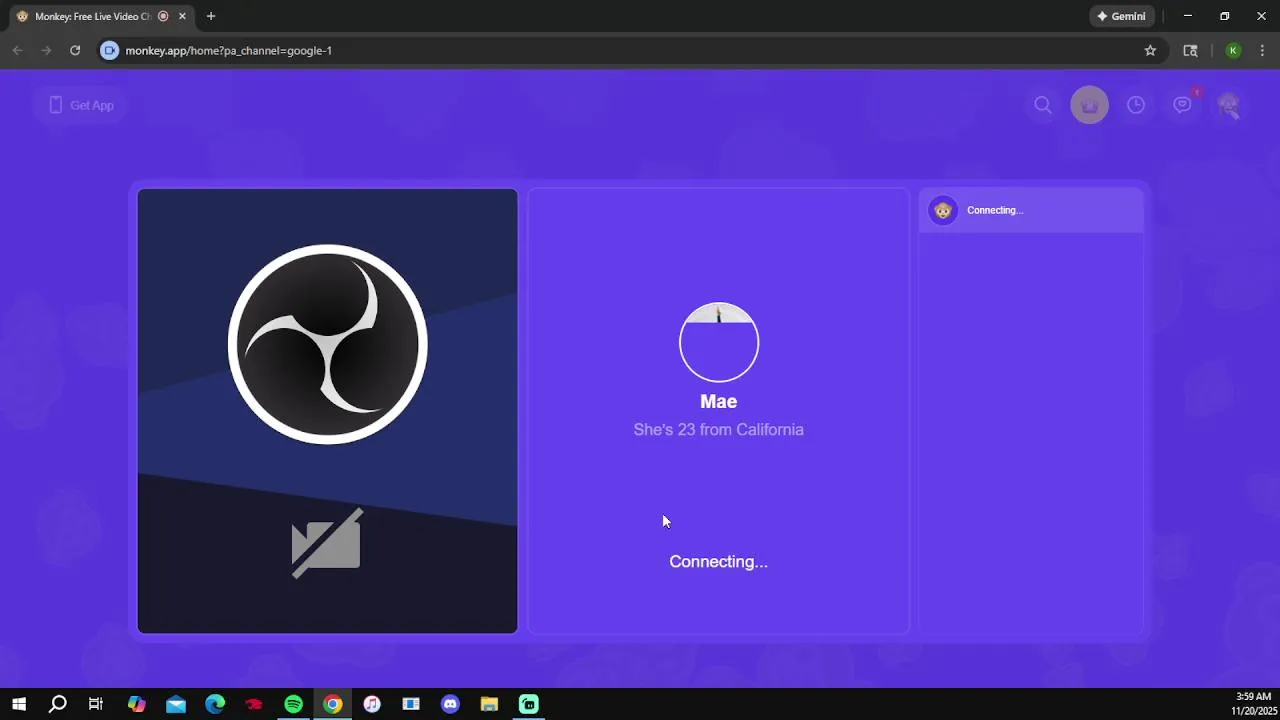This screenshot has height=720, width=1280.
Task: Click the name Mae
Action: click(x=719, y=402)
